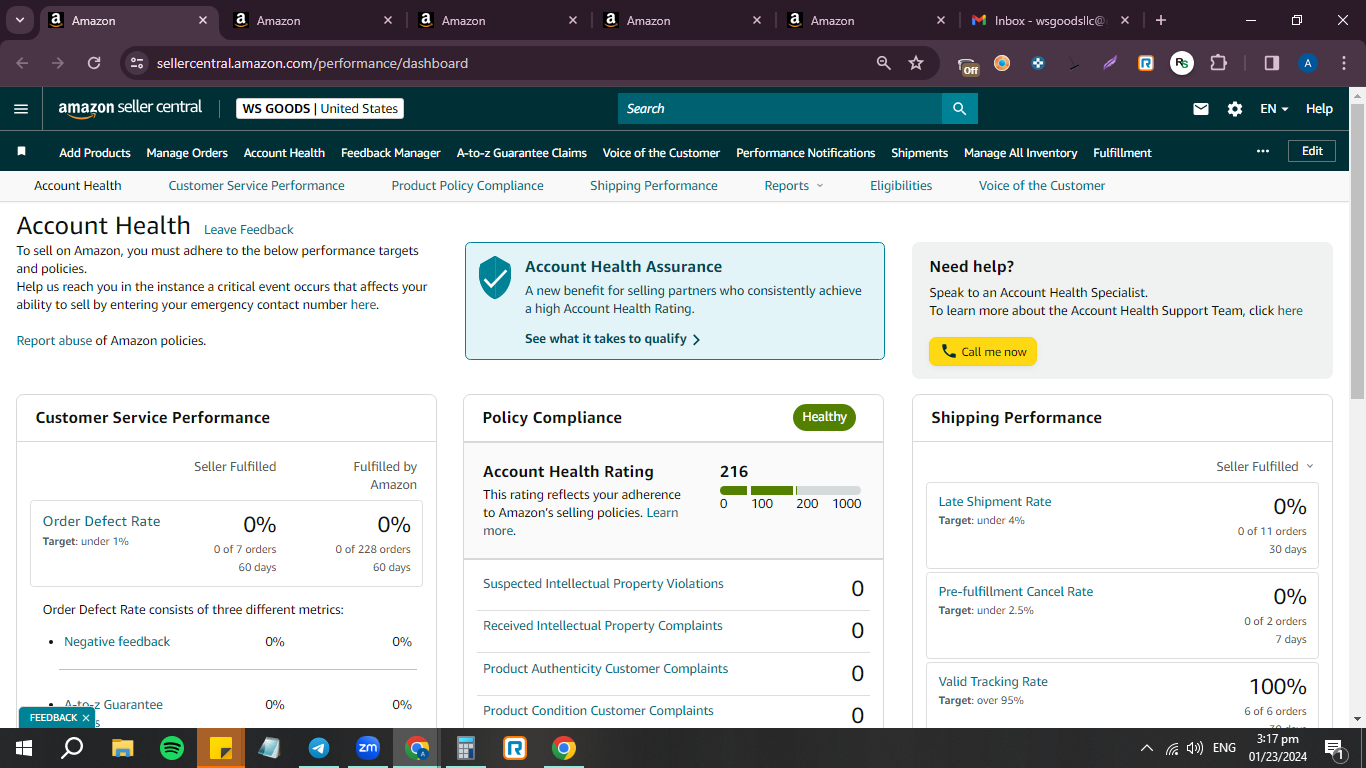Viewport: 1366px width, 768px height.
Task: Go to the Eligibilities tab
Action: pos(901,185)
